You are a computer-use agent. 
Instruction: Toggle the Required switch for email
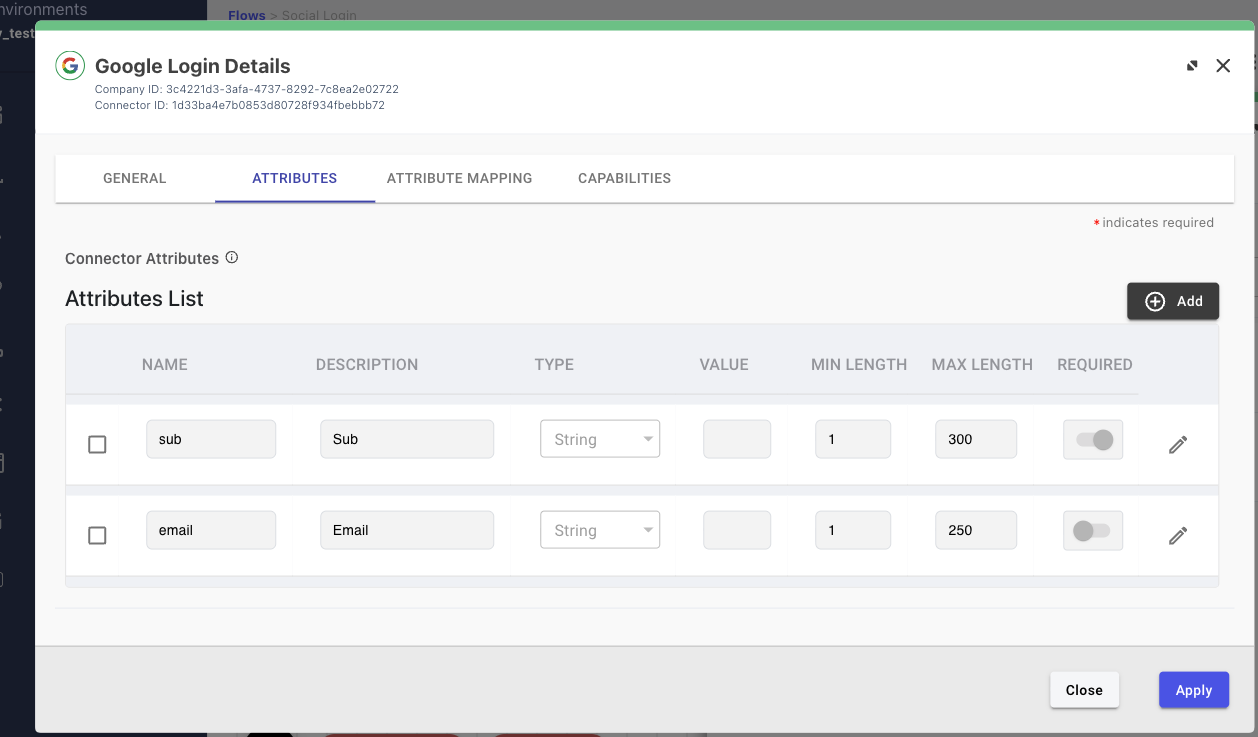[1093, 531]
